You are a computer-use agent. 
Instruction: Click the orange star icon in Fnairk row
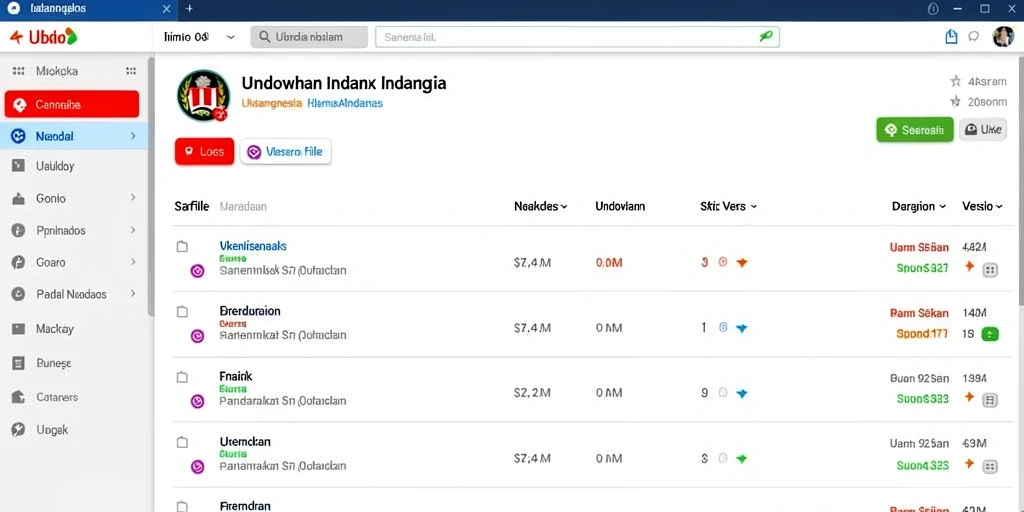(x=969, y=396)
